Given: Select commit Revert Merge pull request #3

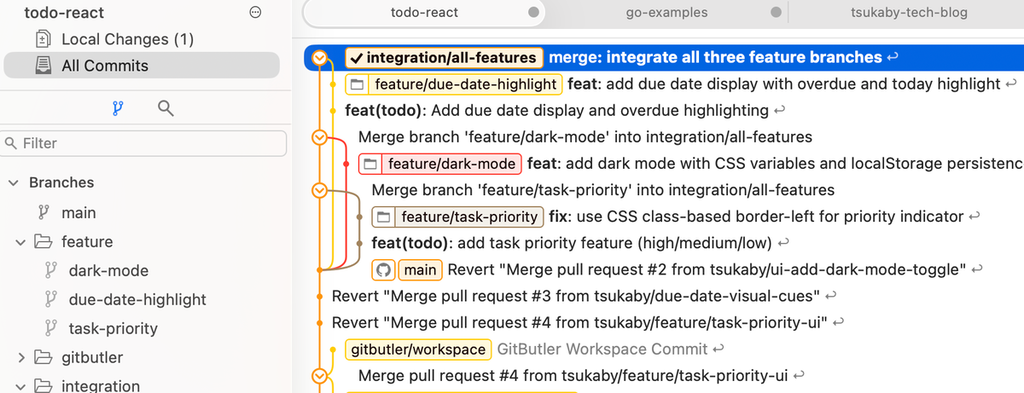Looking at the screenshot, I should 575,296.
